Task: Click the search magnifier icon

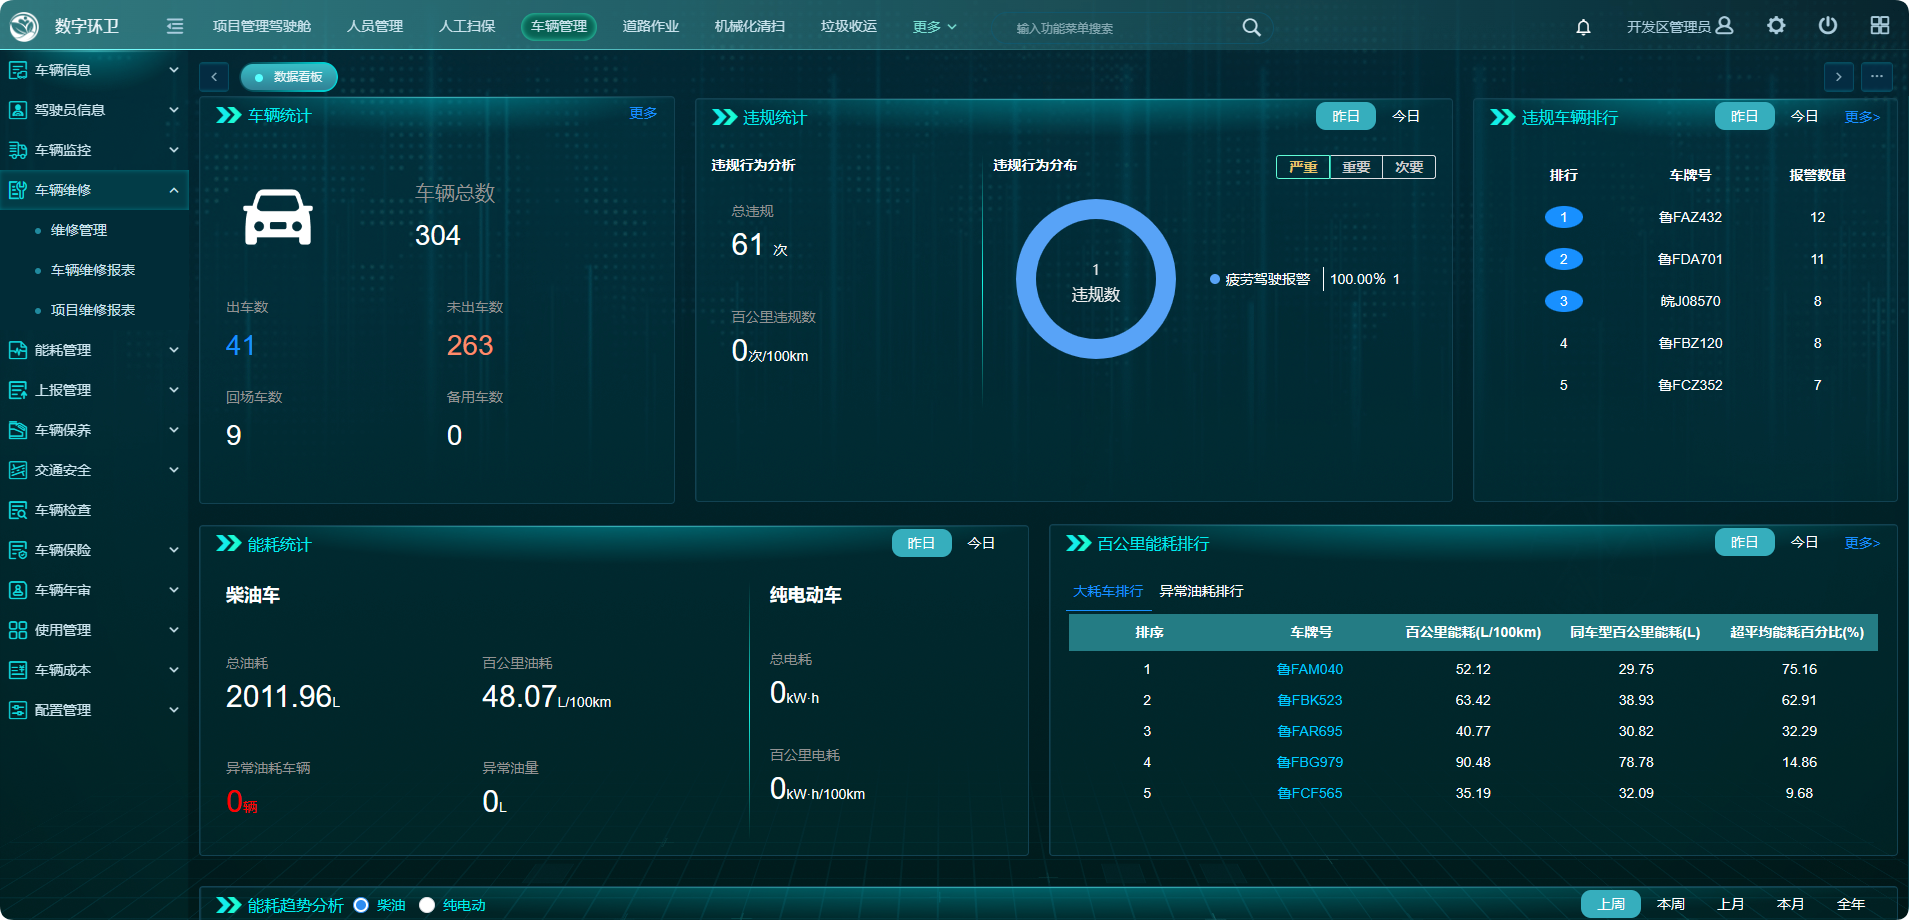Action: coord(1251,27)
